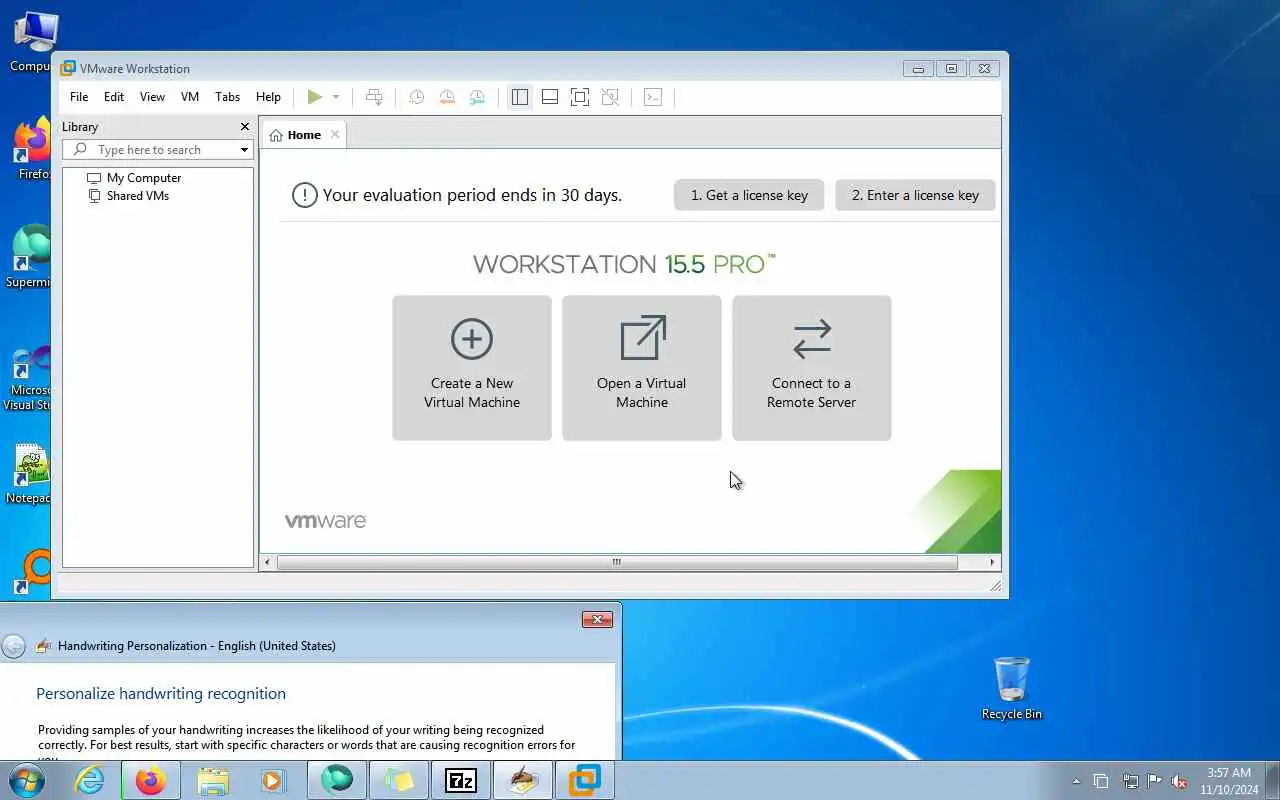
Task: Toggle the library sidebar view icon
Action: click(520, 97)
